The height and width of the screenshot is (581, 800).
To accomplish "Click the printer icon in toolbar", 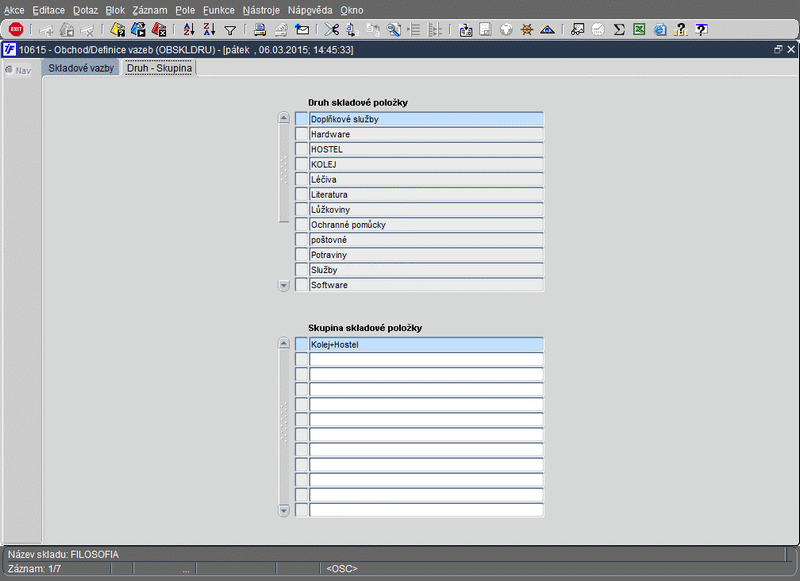I will pyautogui.click(x=260, y=30).
